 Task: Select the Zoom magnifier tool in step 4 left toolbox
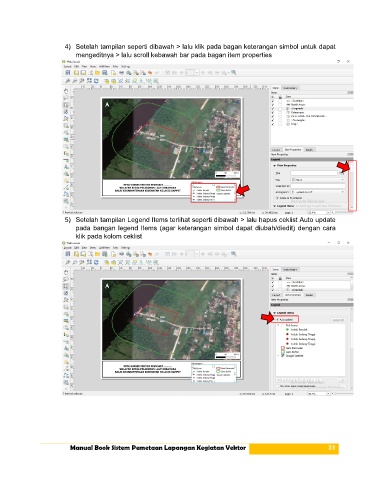66,98
